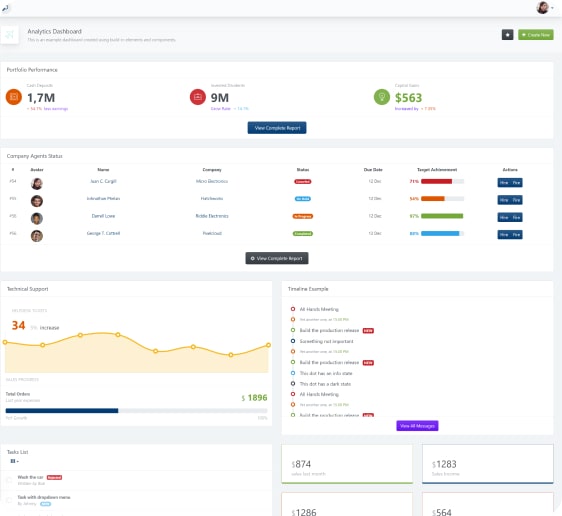Image resolution: width=562 pixels, height=516 pixels.
Task: Check the 'Task with dropdown menu' checkbox
Action: (9, 500)
